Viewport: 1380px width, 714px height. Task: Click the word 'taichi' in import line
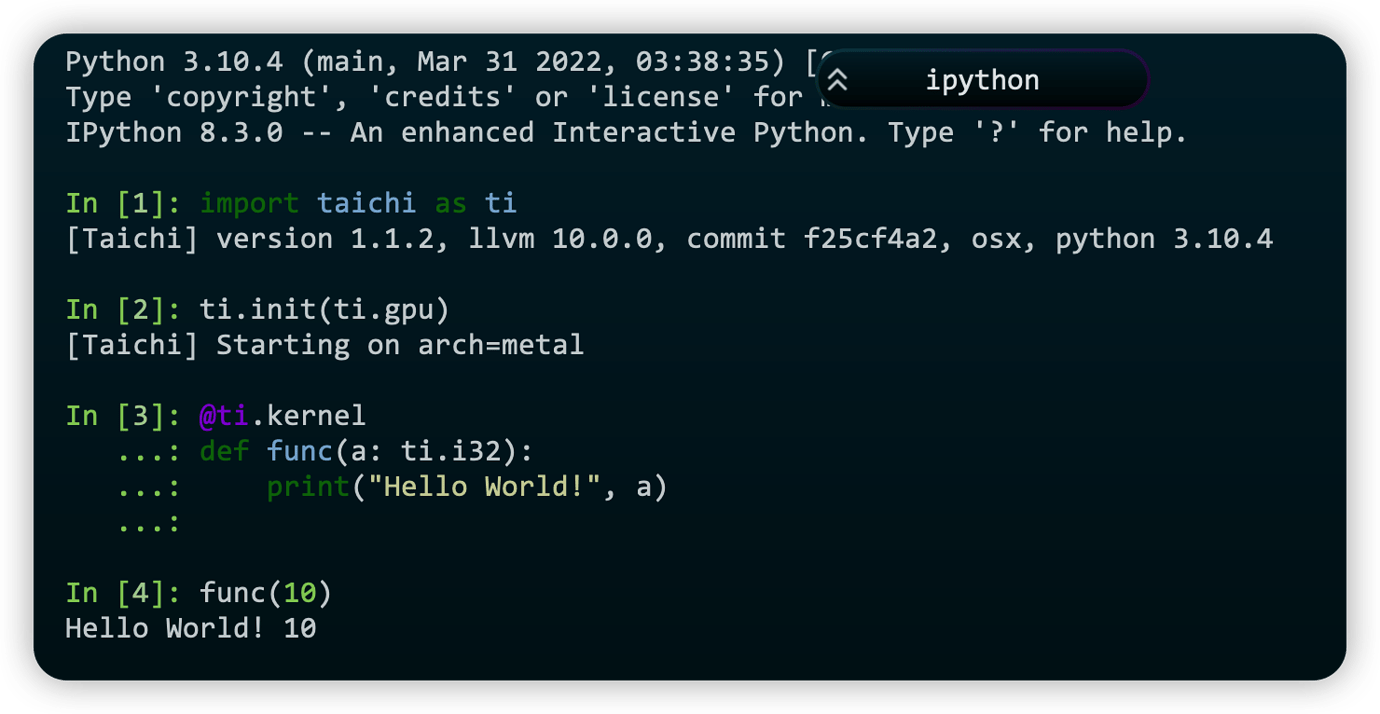pos(366,203)
